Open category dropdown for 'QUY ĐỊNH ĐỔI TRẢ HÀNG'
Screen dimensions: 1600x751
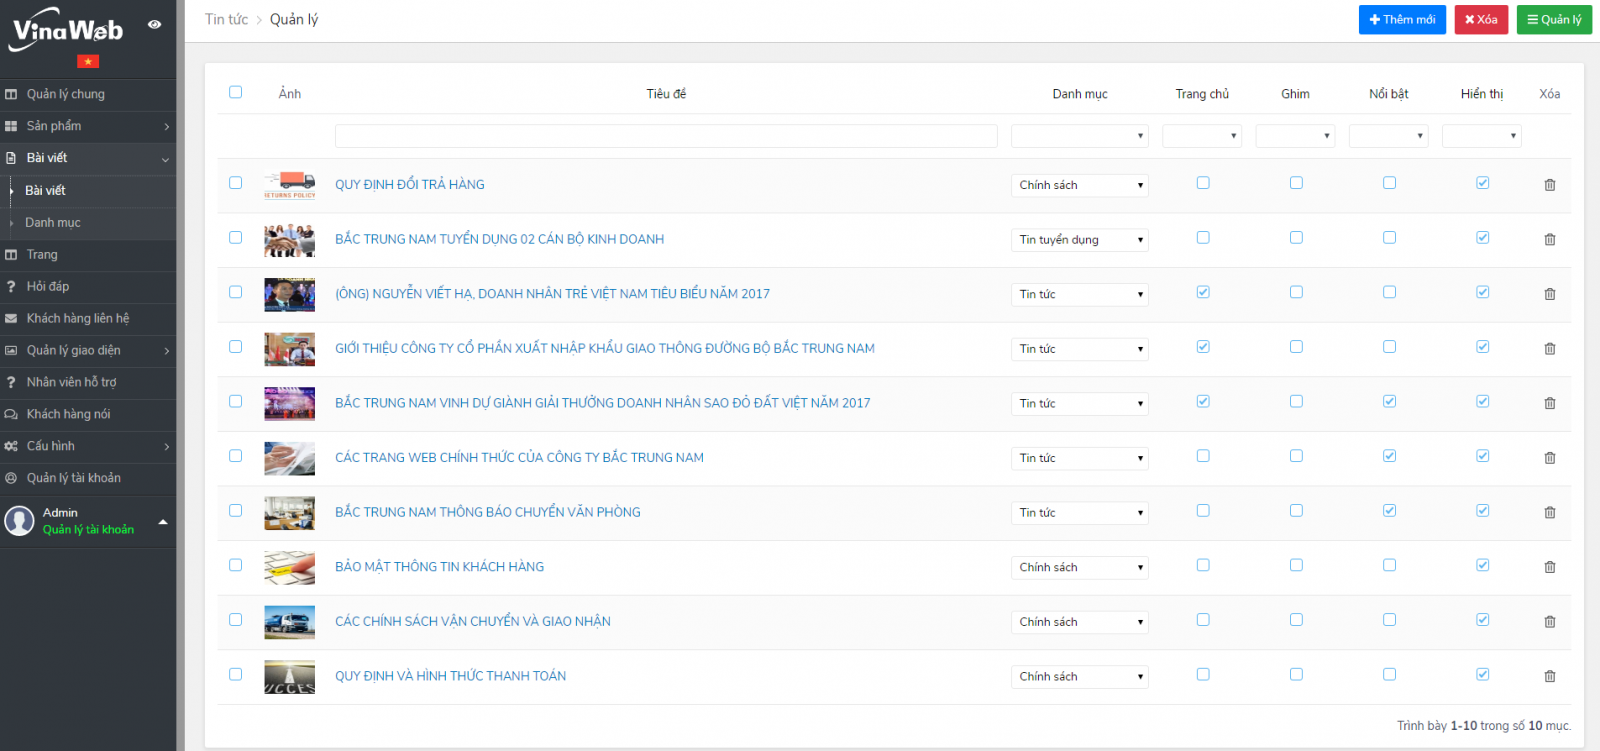(1079, 185)
